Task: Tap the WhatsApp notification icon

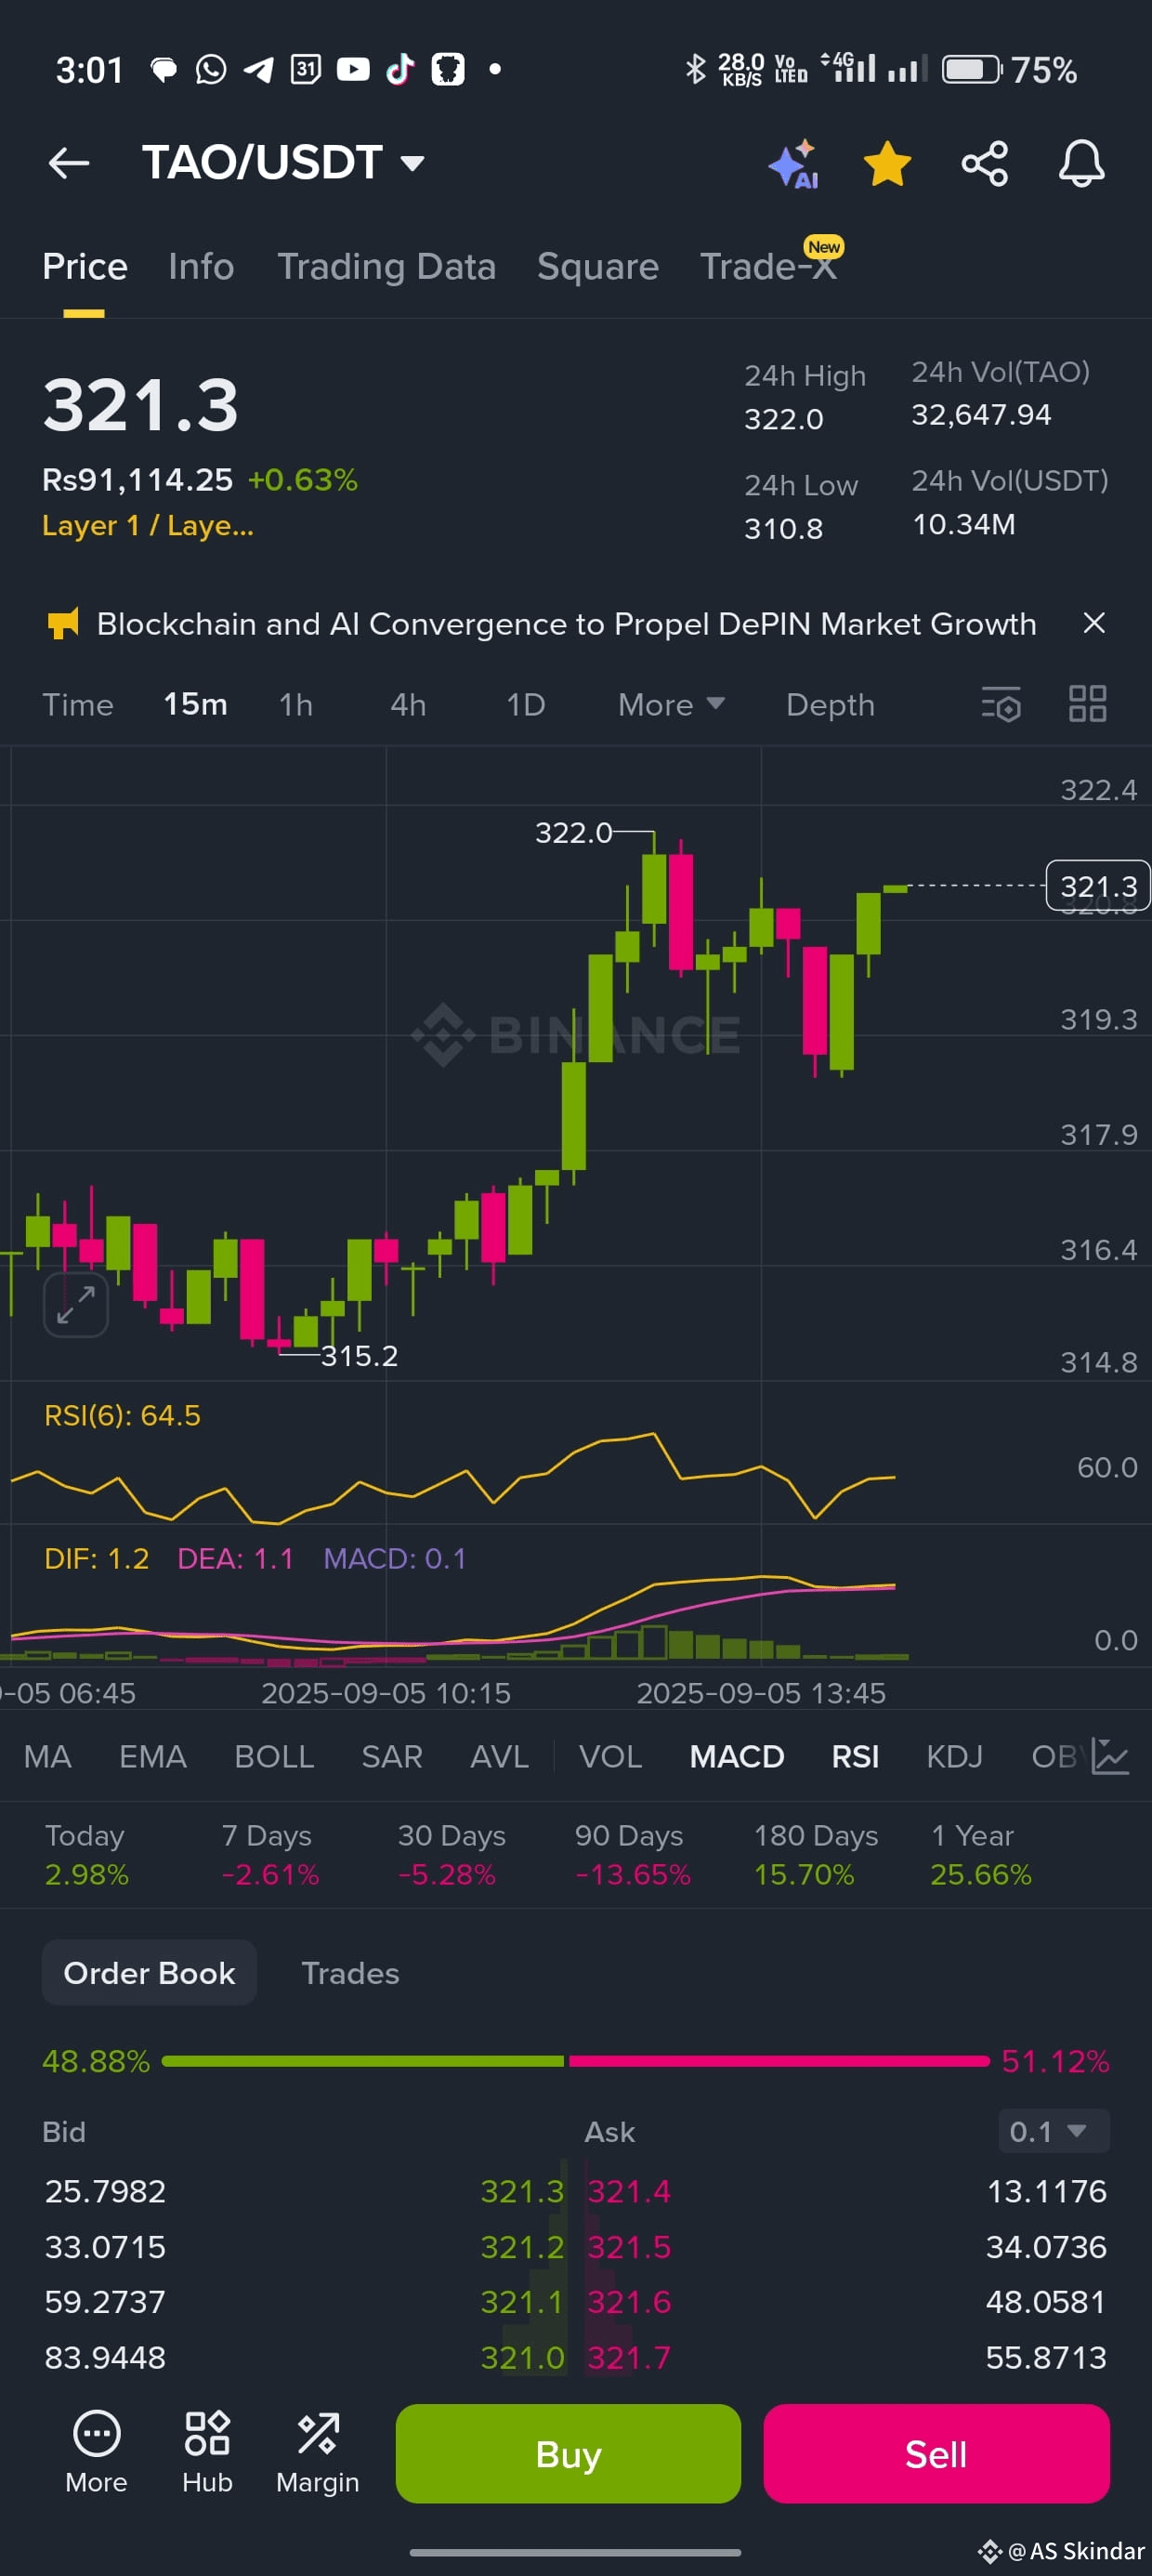Action: tap(211, 69)
